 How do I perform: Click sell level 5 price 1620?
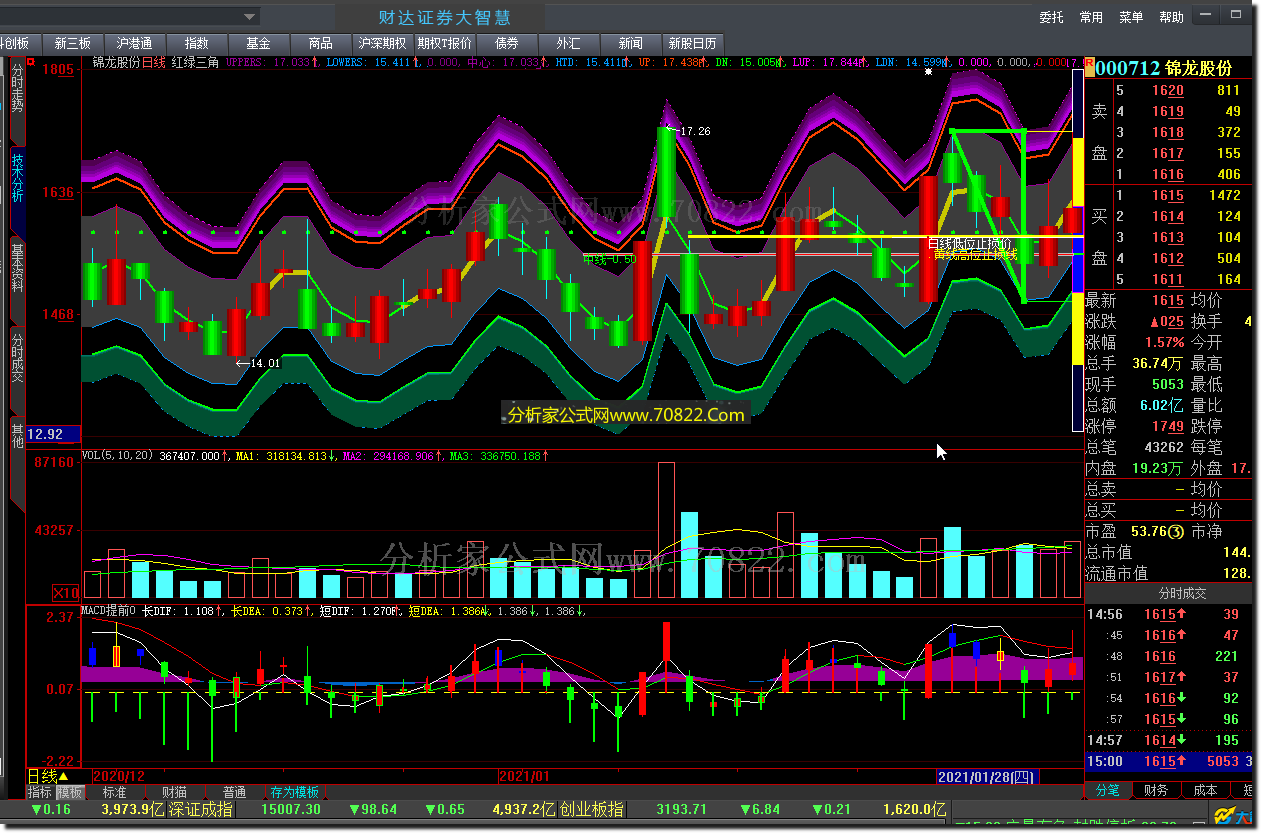tap(1167, 90)
